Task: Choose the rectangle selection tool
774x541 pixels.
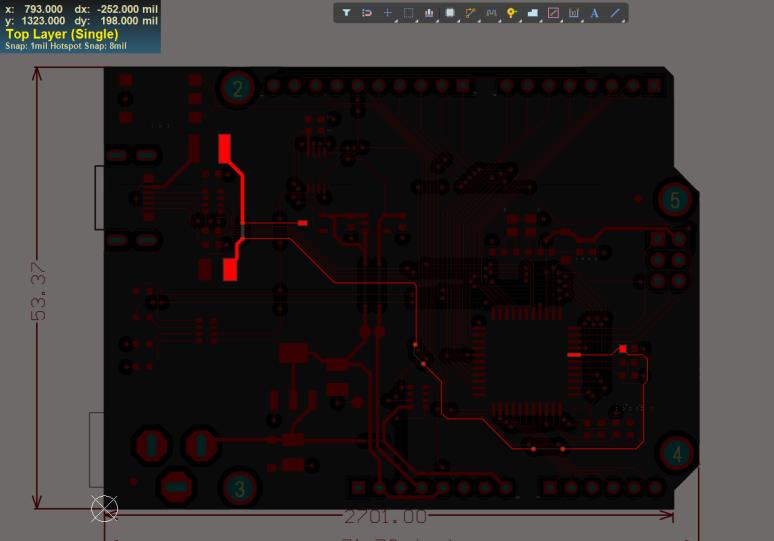Action: 408,13
